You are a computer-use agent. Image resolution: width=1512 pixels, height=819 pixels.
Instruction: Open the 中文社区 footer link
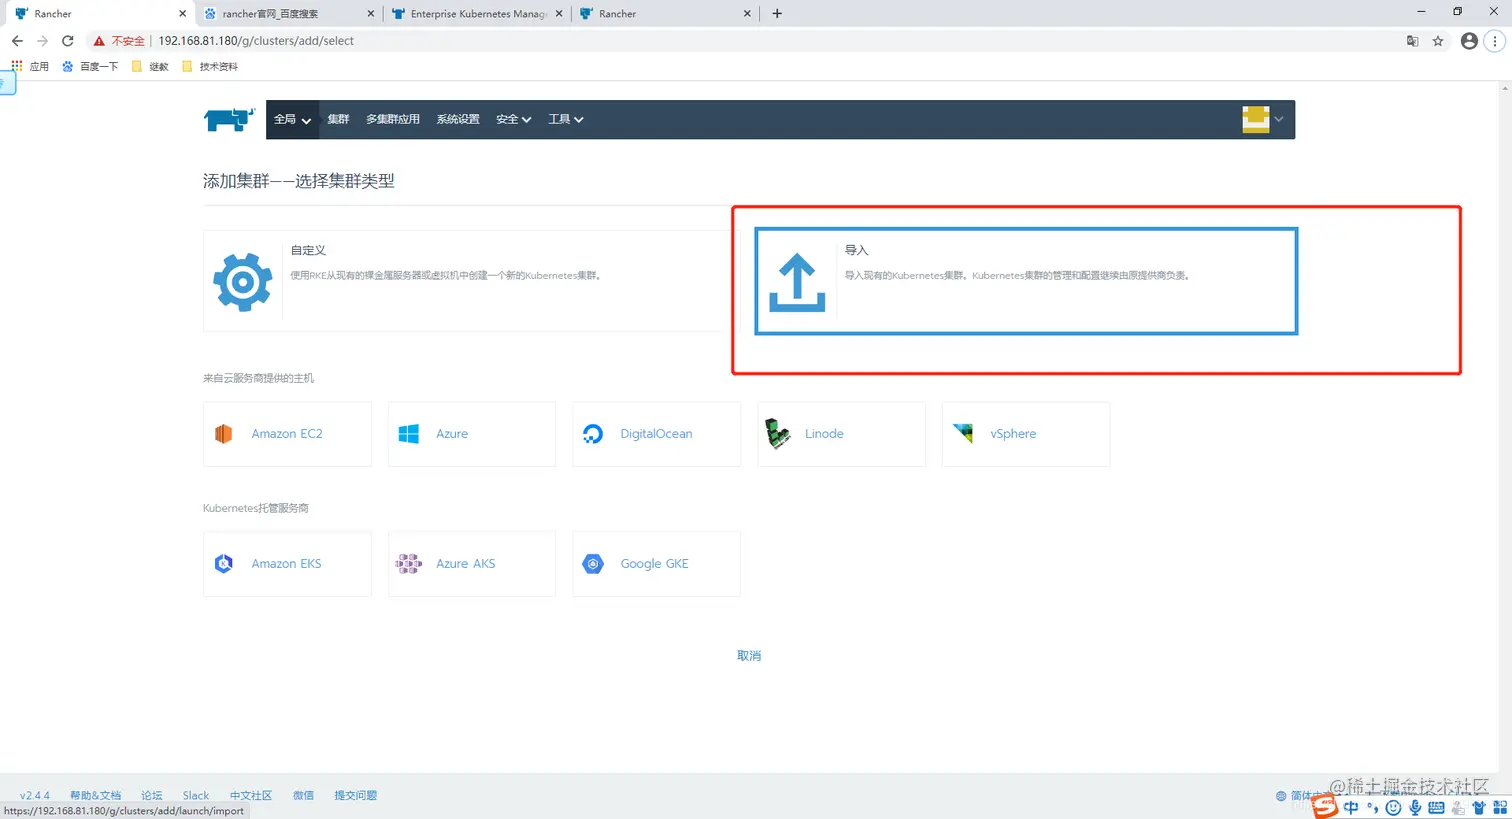(251, 796)
